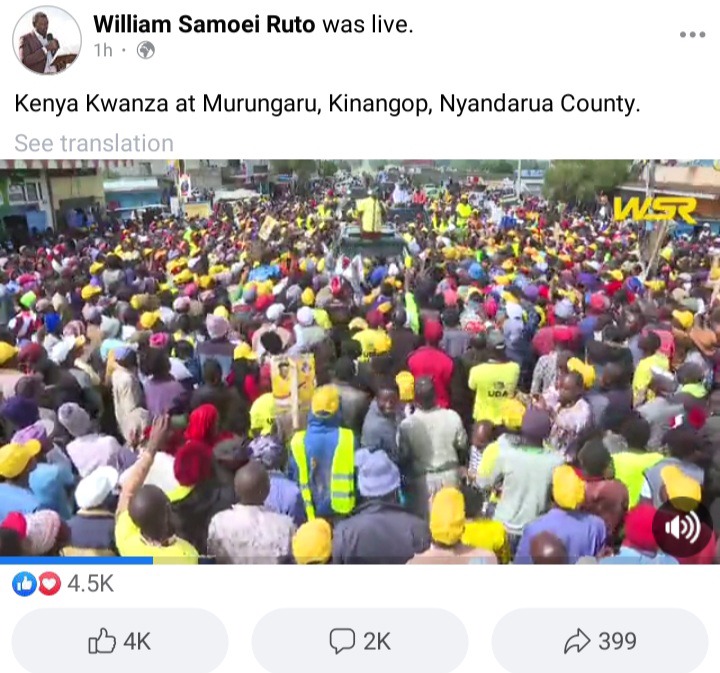
Task: Click the globe public audience icon
Action: 146,50
